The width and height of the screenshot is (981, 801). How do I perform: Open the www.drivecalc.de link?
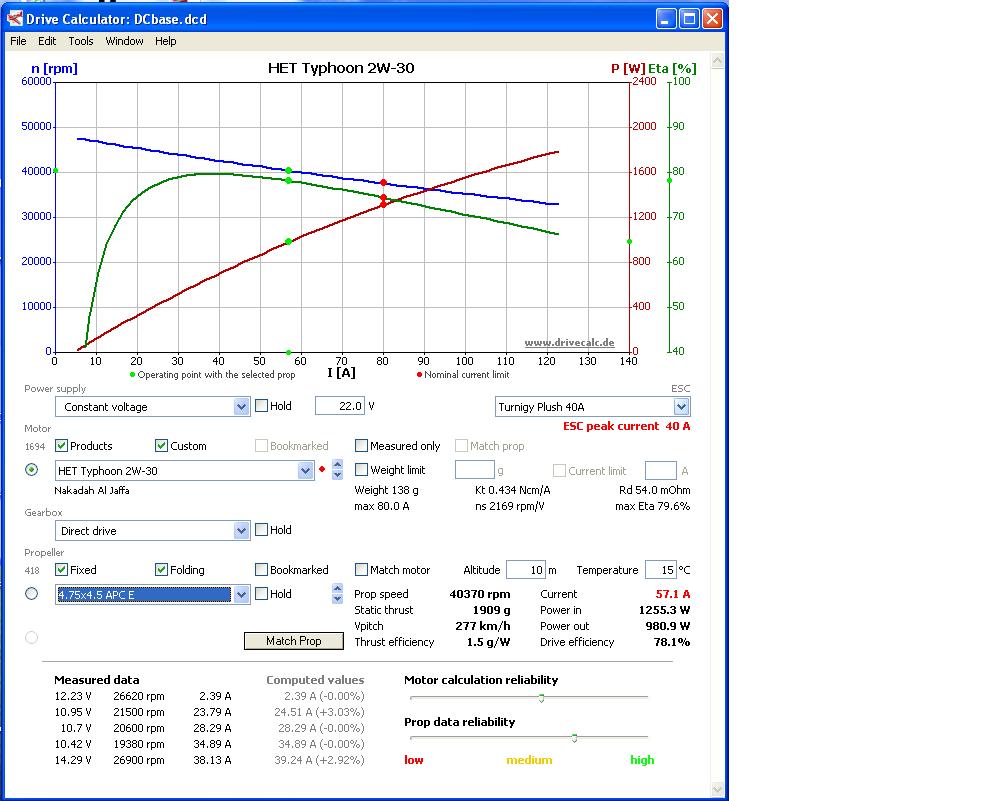(569, 342)
